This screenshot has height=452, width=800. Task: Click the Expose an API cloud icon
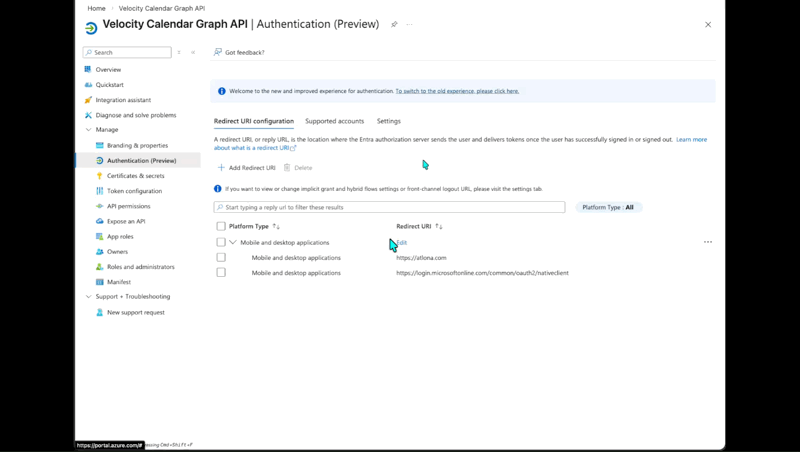(x=99, y=221)
